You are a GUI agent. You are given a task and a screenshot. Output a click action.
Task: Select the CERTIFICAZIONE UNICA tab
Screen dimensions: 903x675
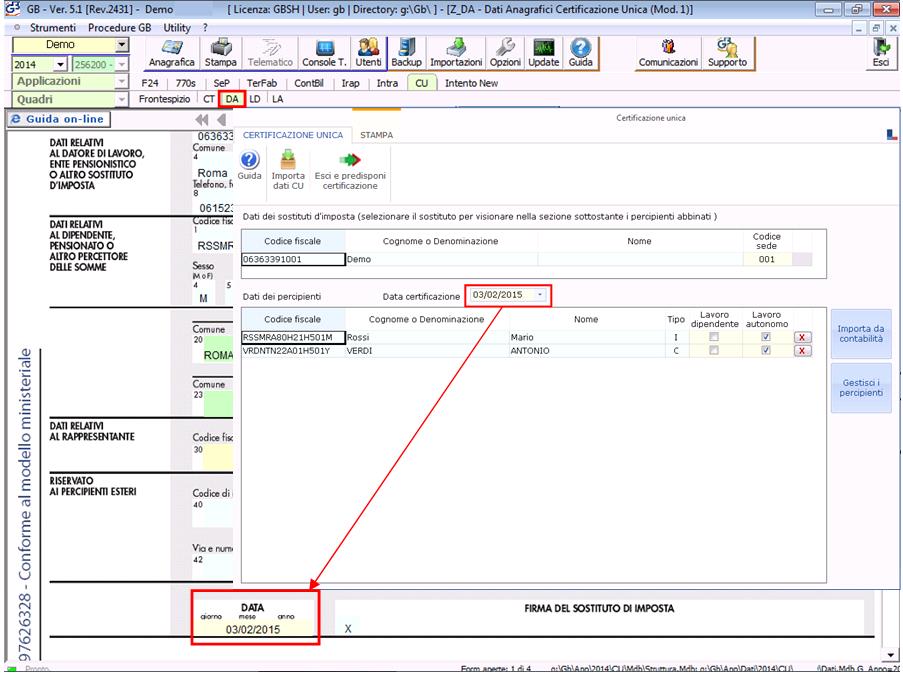(293, 135)
